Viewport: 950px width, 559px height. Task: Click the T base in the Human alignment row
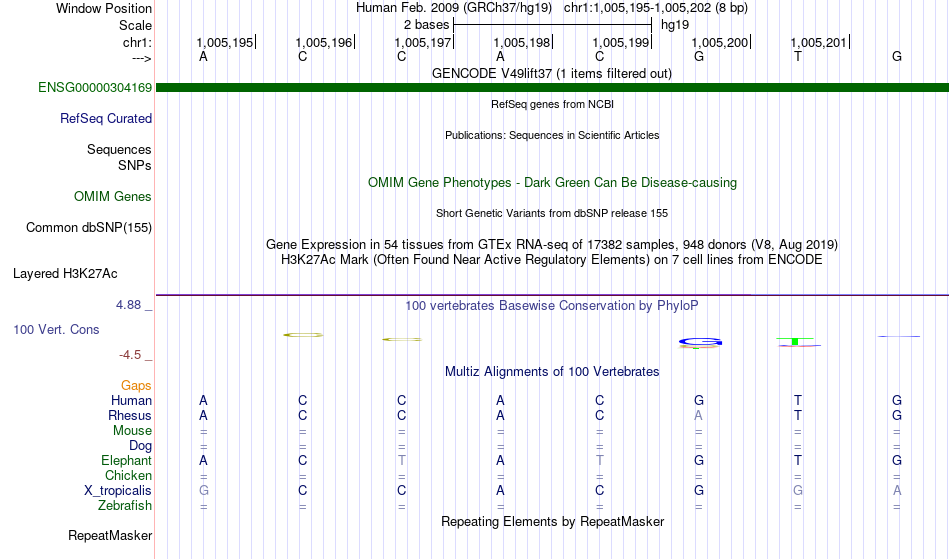(x=798, y=401)
